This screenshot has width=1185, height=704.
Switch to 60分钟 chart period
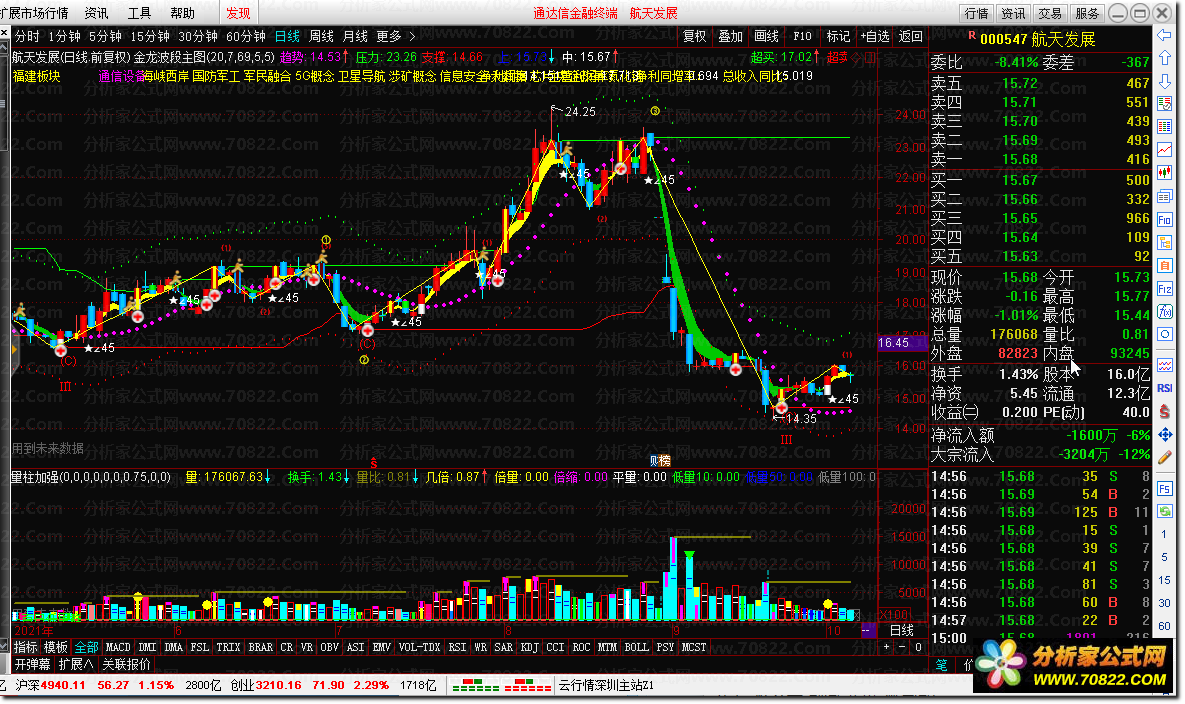coord(246,36)
